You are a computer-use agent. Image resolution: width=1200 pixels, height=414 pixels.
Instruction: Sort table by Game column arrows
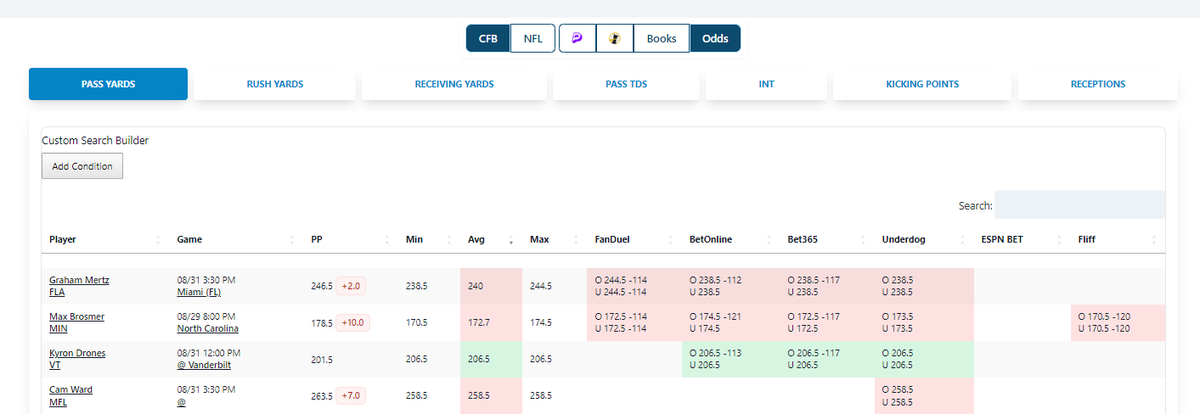[291, 240]
